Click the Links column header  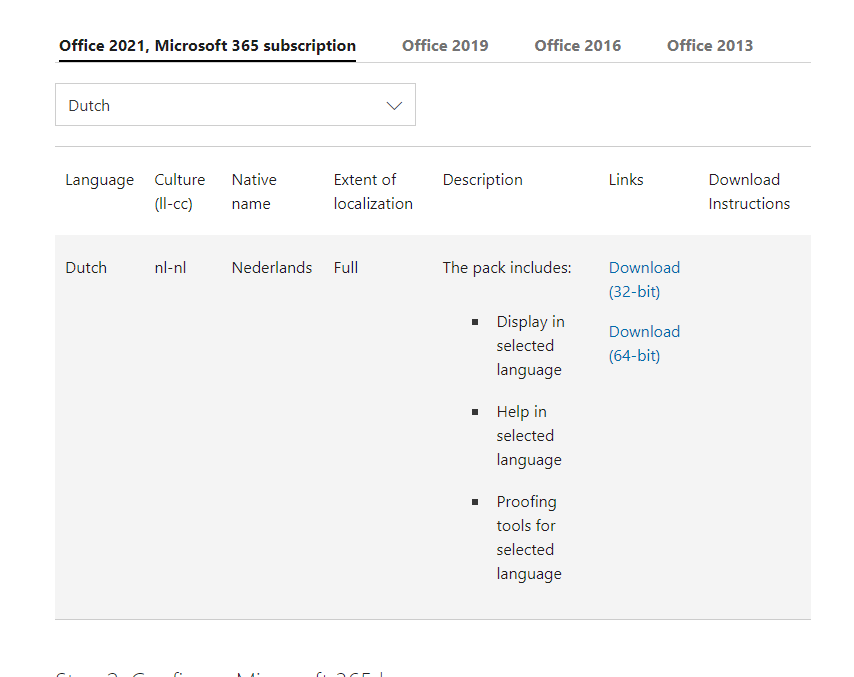click(626, 180)
